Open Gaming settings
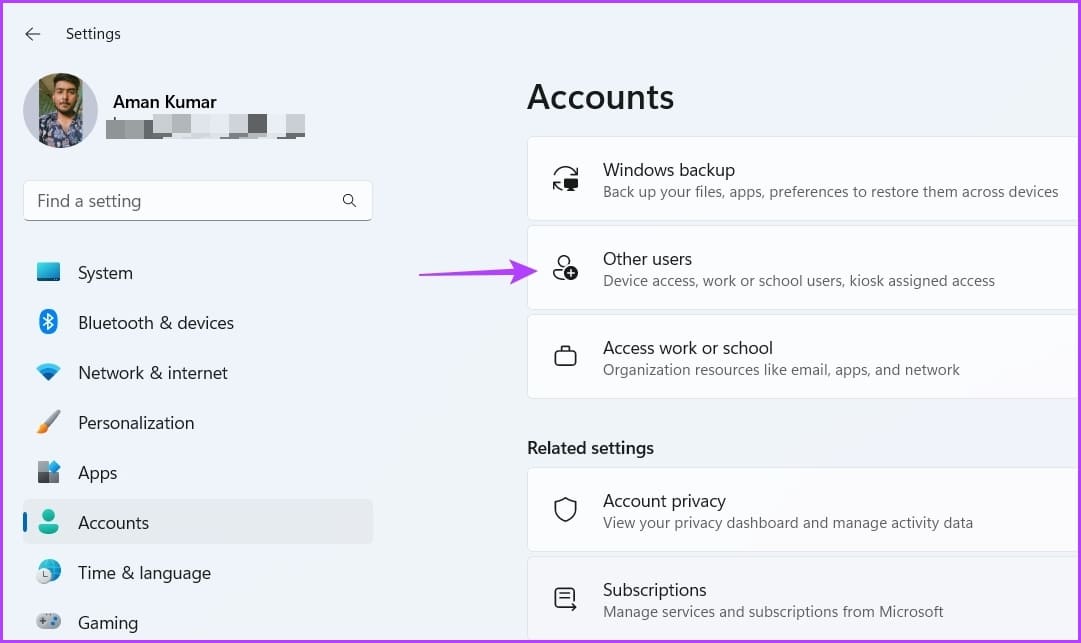Image resolution: width=1081 pixels, height=643 pixels. click(108, 623)
